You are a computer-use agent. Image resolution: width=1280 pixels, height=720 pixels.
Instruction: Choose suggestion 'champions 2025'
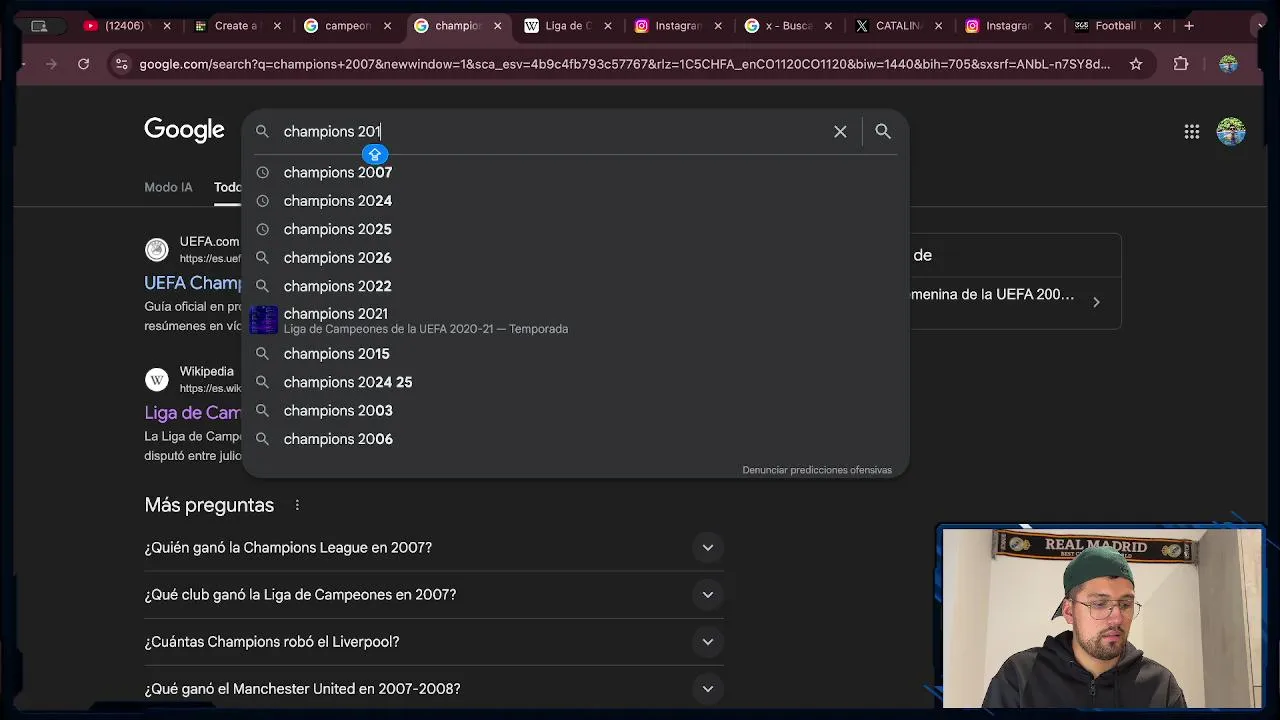coord(575,229)
